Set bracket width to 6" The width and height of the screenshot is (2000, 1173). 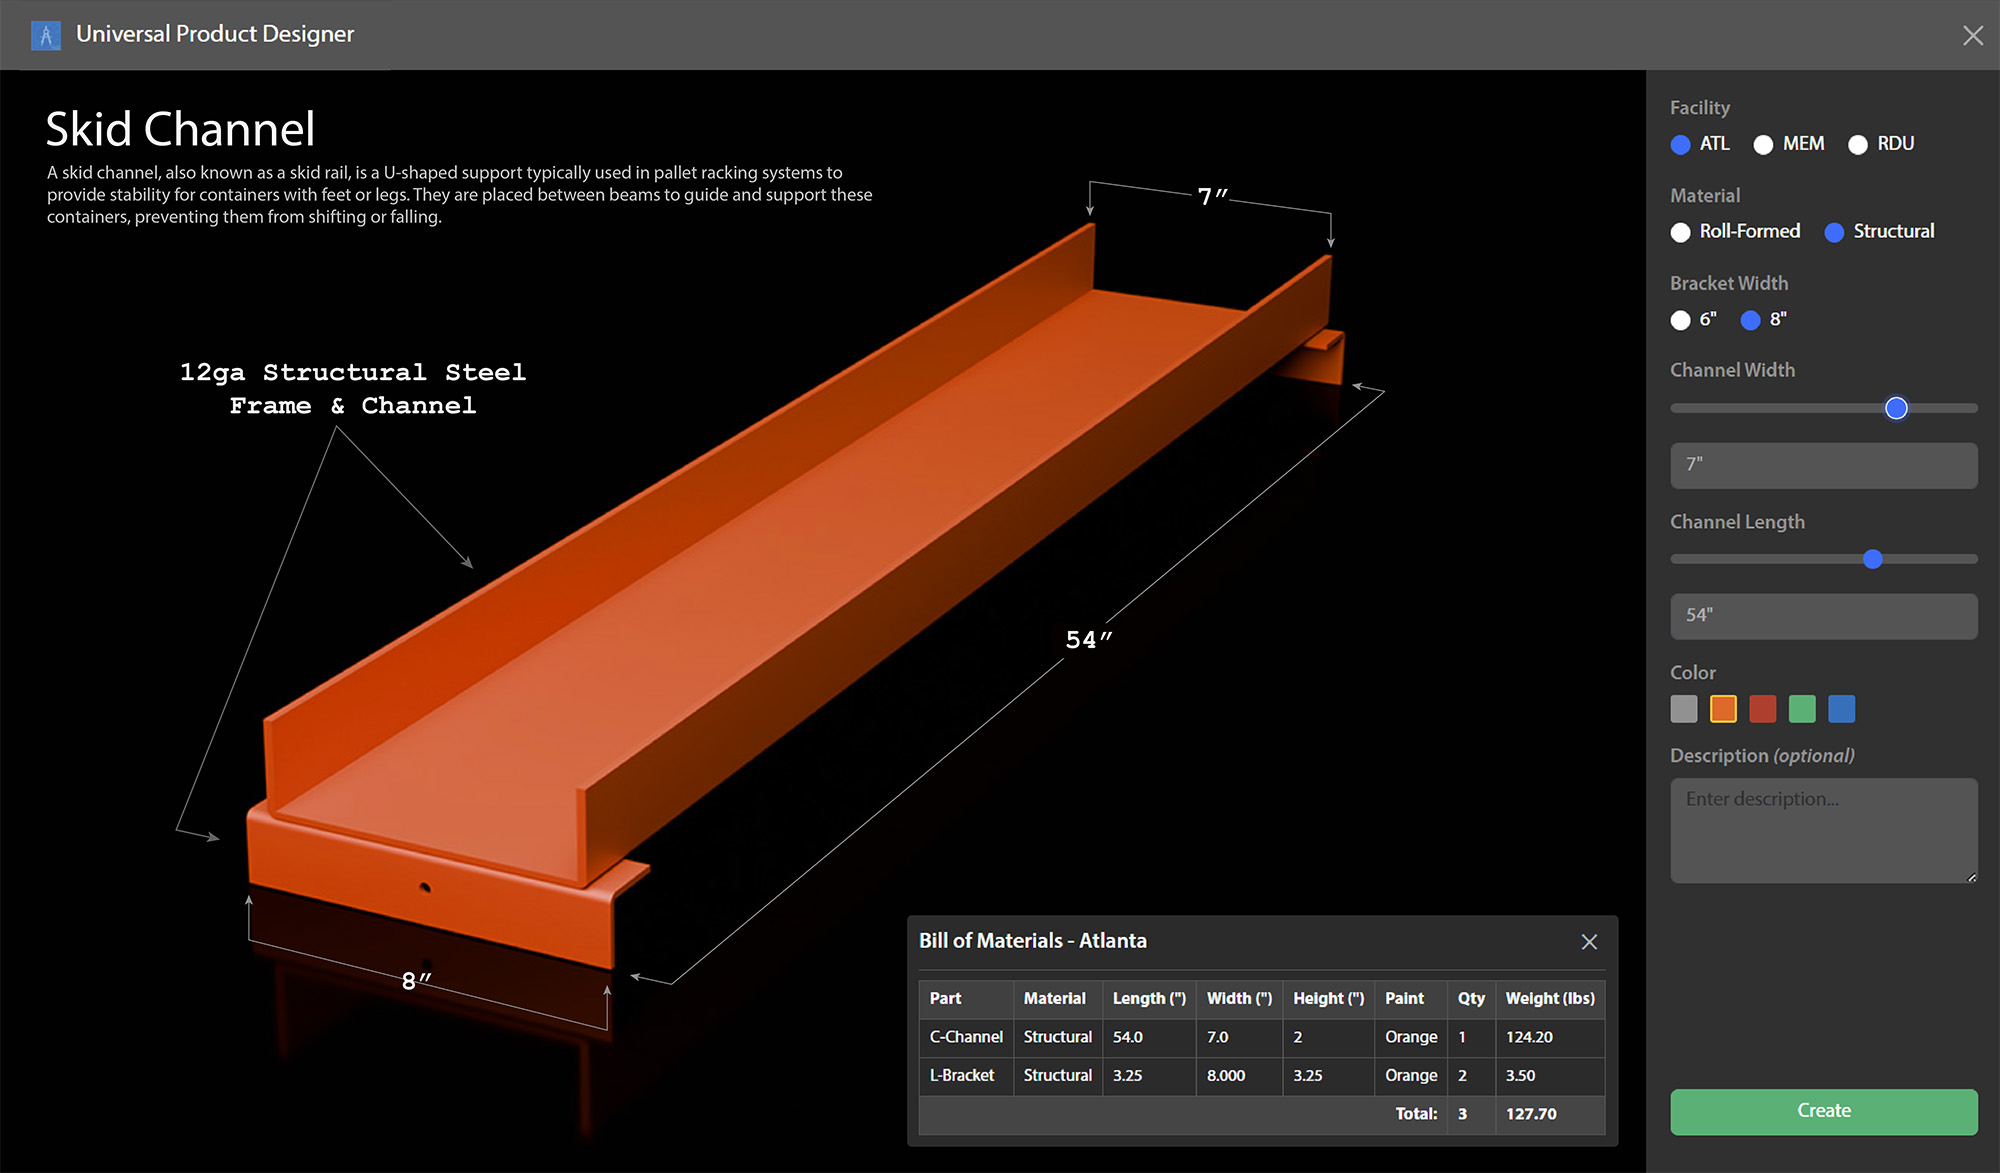click(x=1693, y=319)
